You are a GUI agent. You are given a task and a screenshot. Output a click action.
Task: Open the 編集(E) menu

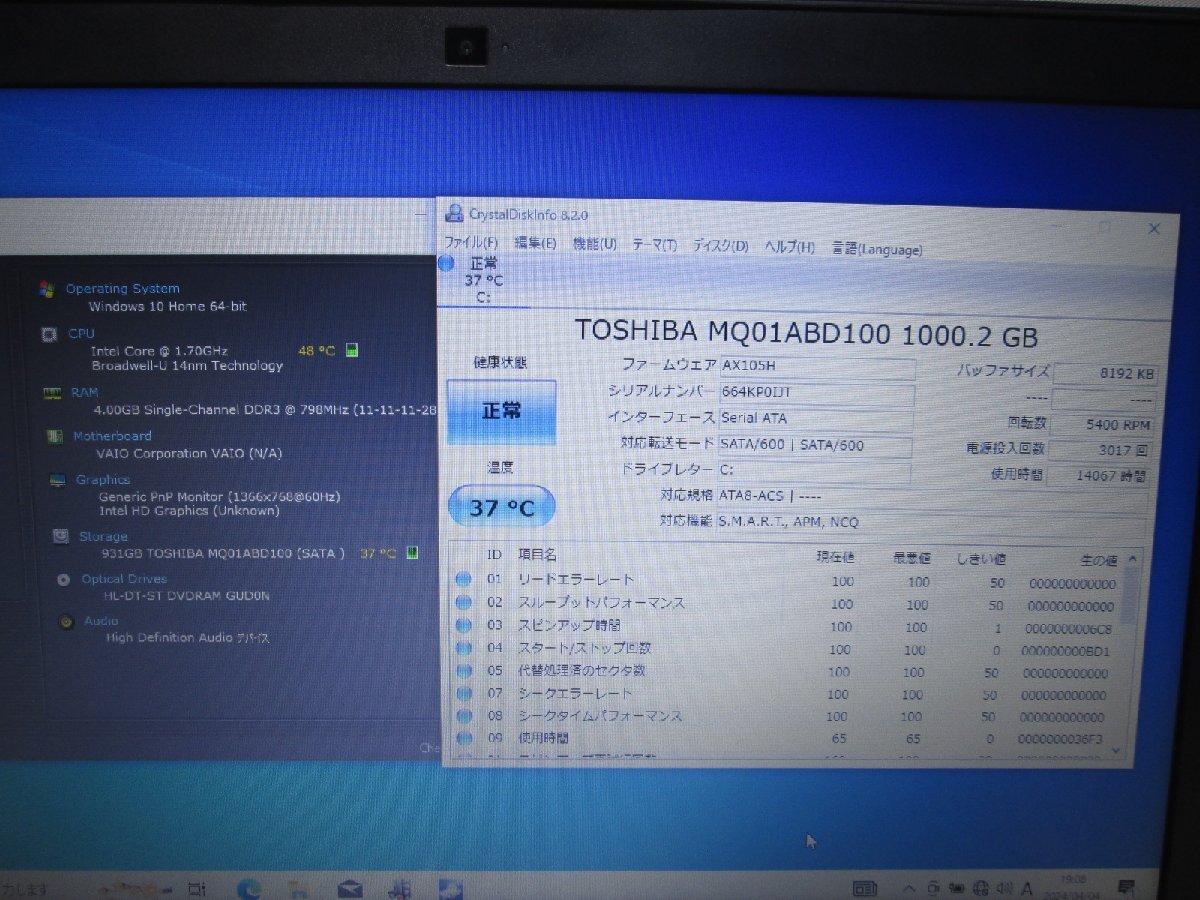click(x=535, y=244)
